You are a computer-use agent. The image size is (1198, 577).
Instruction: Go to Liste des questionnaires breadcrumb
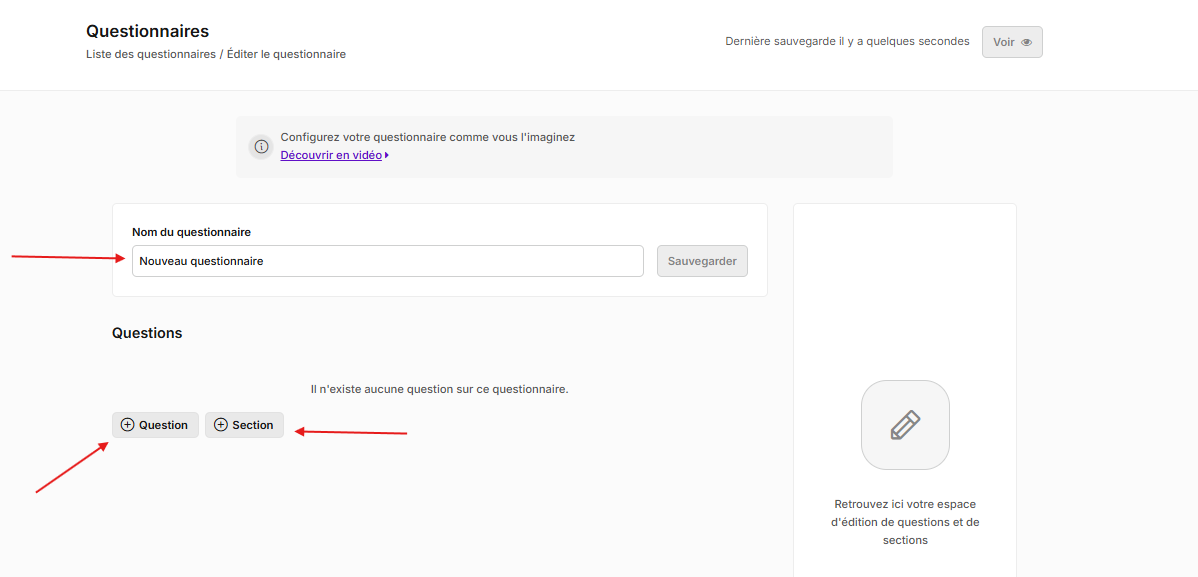pos(151,54)
